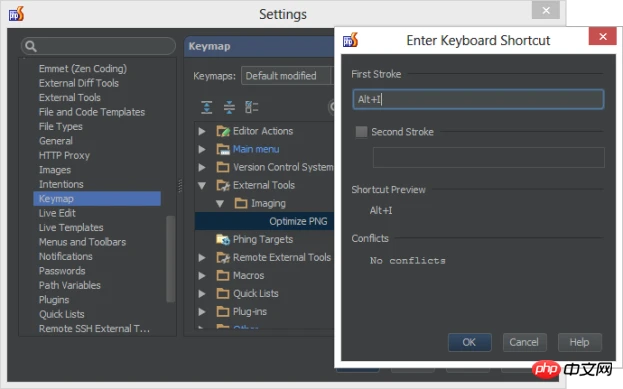Collapse the Imaging tree node
The width and height of the screenshot is (623, 389).
click(x=220, y=203)
